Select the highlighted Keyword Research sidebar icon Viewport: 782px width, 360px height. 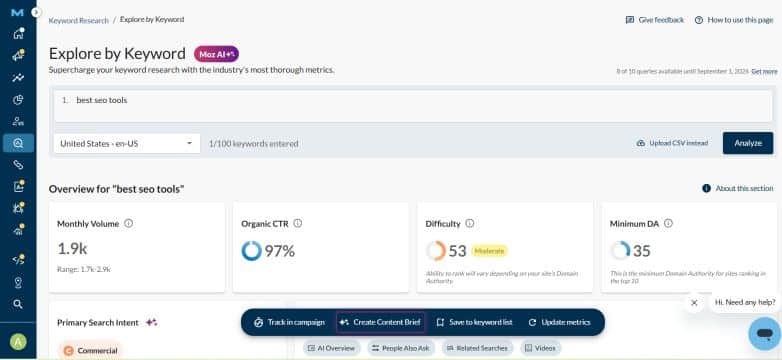pos(18,143)
